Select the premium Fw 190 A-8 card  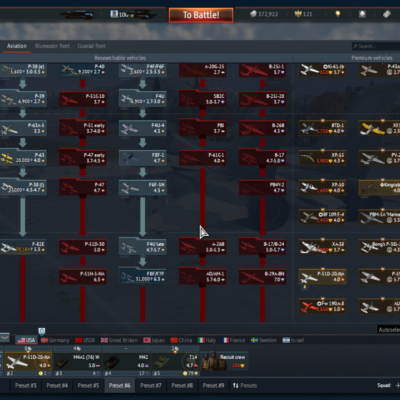(x=322, y=306)
